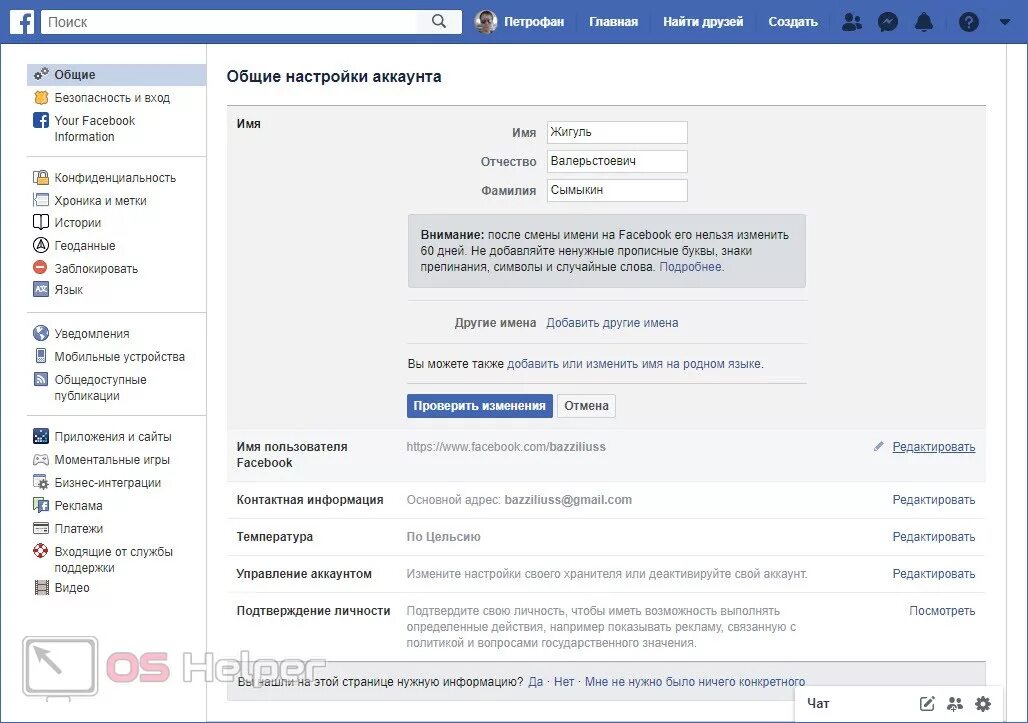Image resolution: width=1028 pixels, height=723 pixels.
Task: Click the Фамилия field with Сымыкин
Action: point(617,190)
